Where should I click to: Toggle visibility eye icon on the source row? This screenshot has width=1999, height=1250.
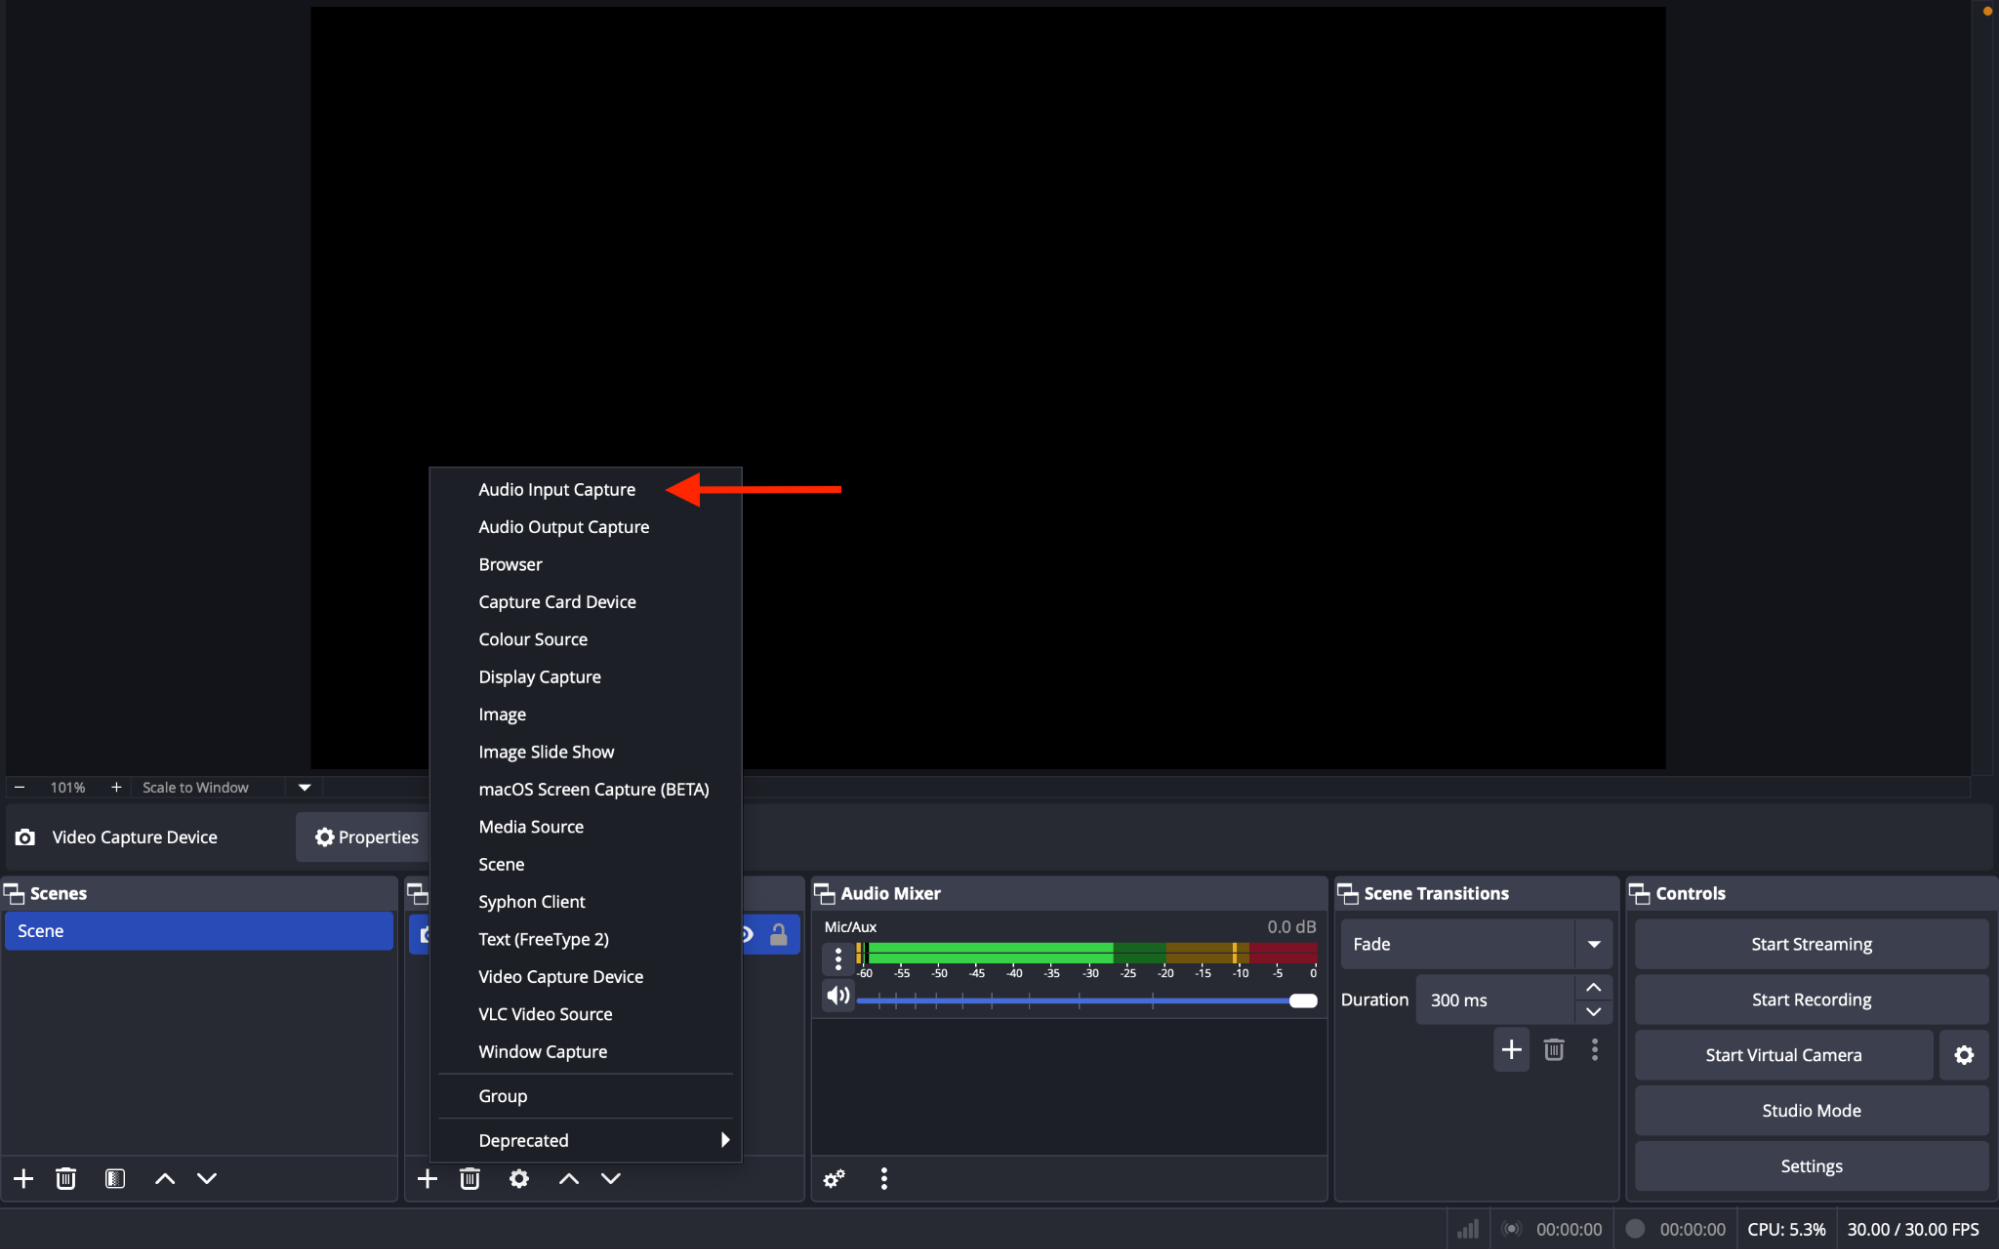745,934
